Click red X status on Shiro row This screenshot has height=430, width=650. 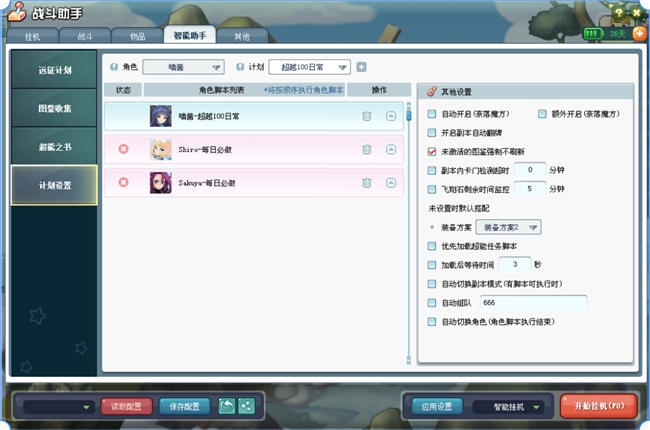point(124,149)
